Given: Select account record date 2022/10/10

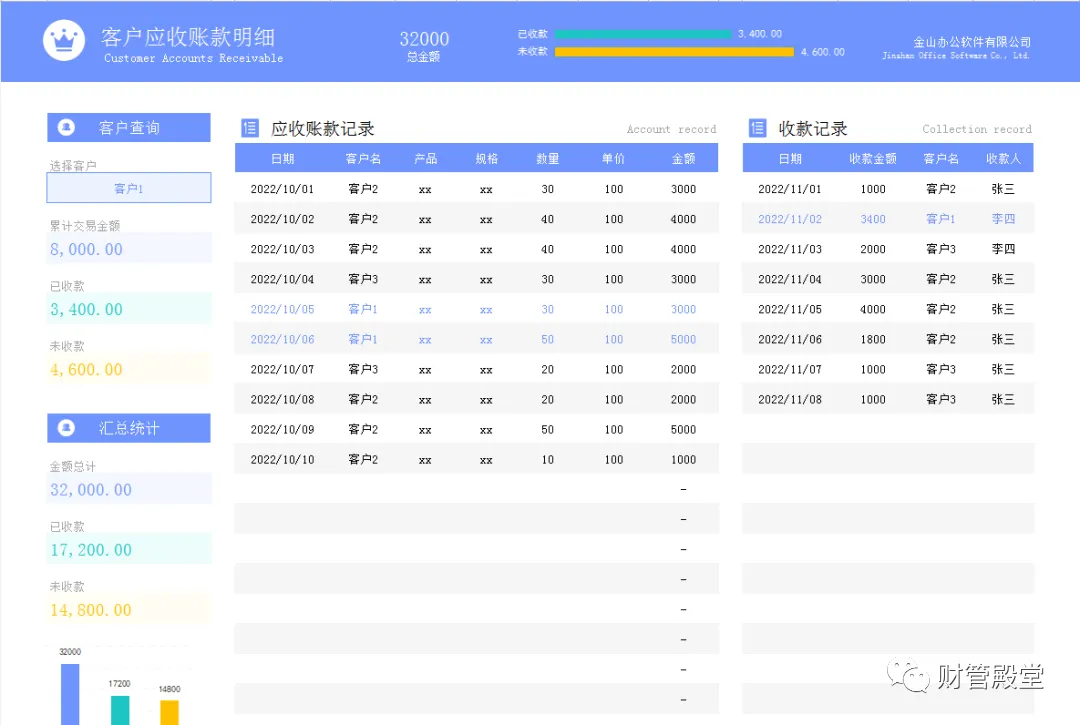Looking at the screenshot, I should pos(282,459).
